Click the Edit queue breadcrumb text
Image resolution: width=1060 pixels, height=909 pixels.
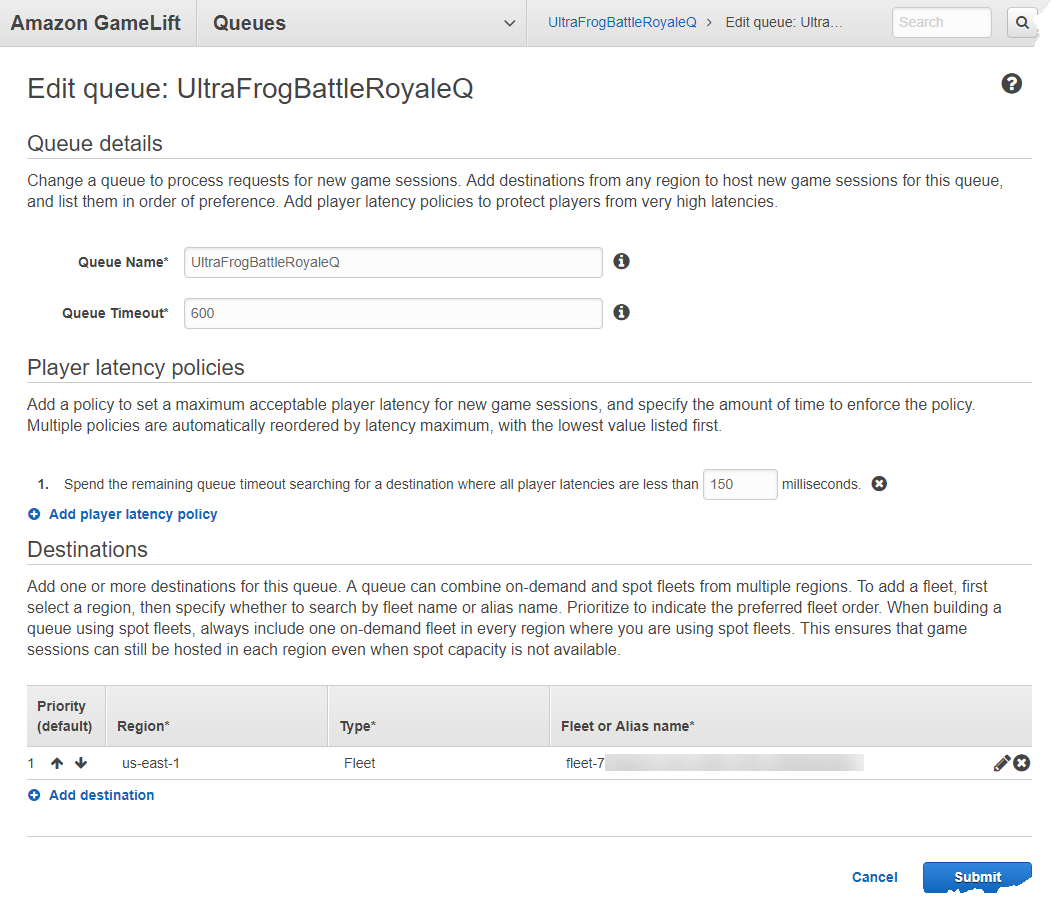[x=784, y=22]
